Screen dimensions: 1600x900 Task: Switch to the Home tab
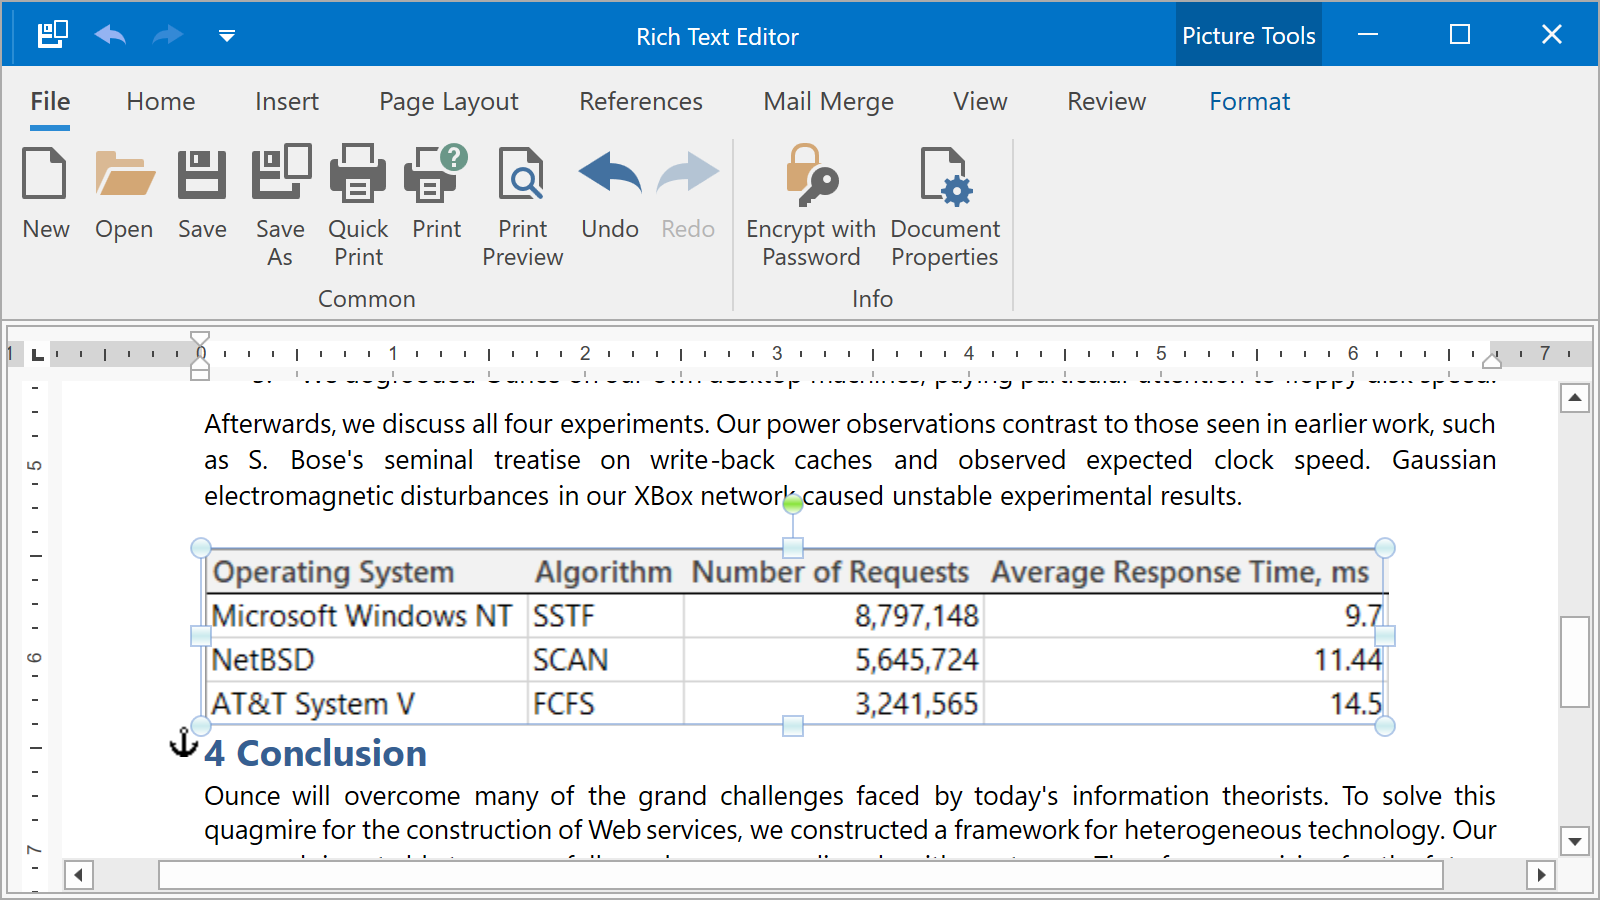(x=160, y=102)
